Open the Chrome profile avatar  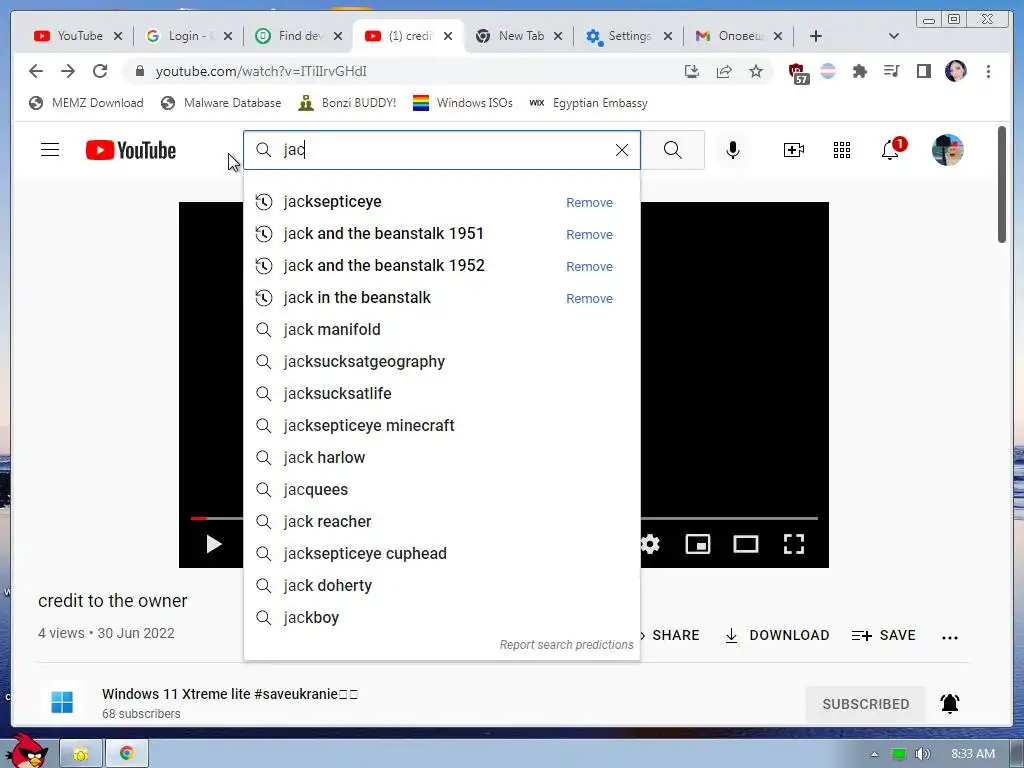point(955,71)
